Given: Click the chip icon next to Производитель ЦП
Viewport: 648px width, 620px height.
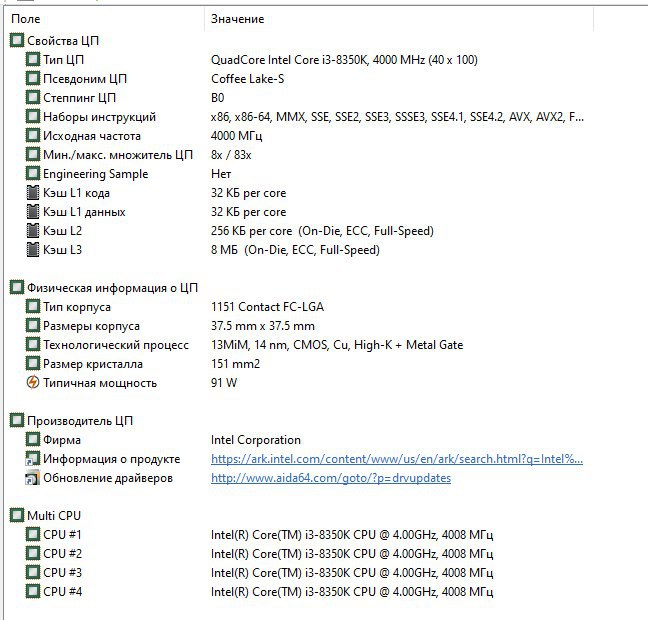Looking at the screenshot, I should (x=17, y=421).
